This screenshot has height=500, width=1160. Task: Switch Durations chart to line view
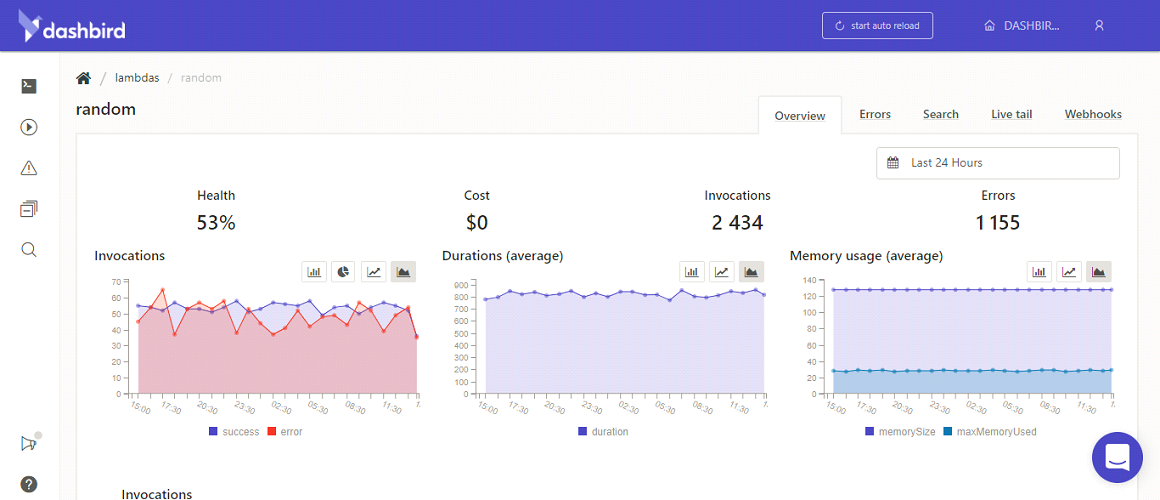(x=721, y=272)
